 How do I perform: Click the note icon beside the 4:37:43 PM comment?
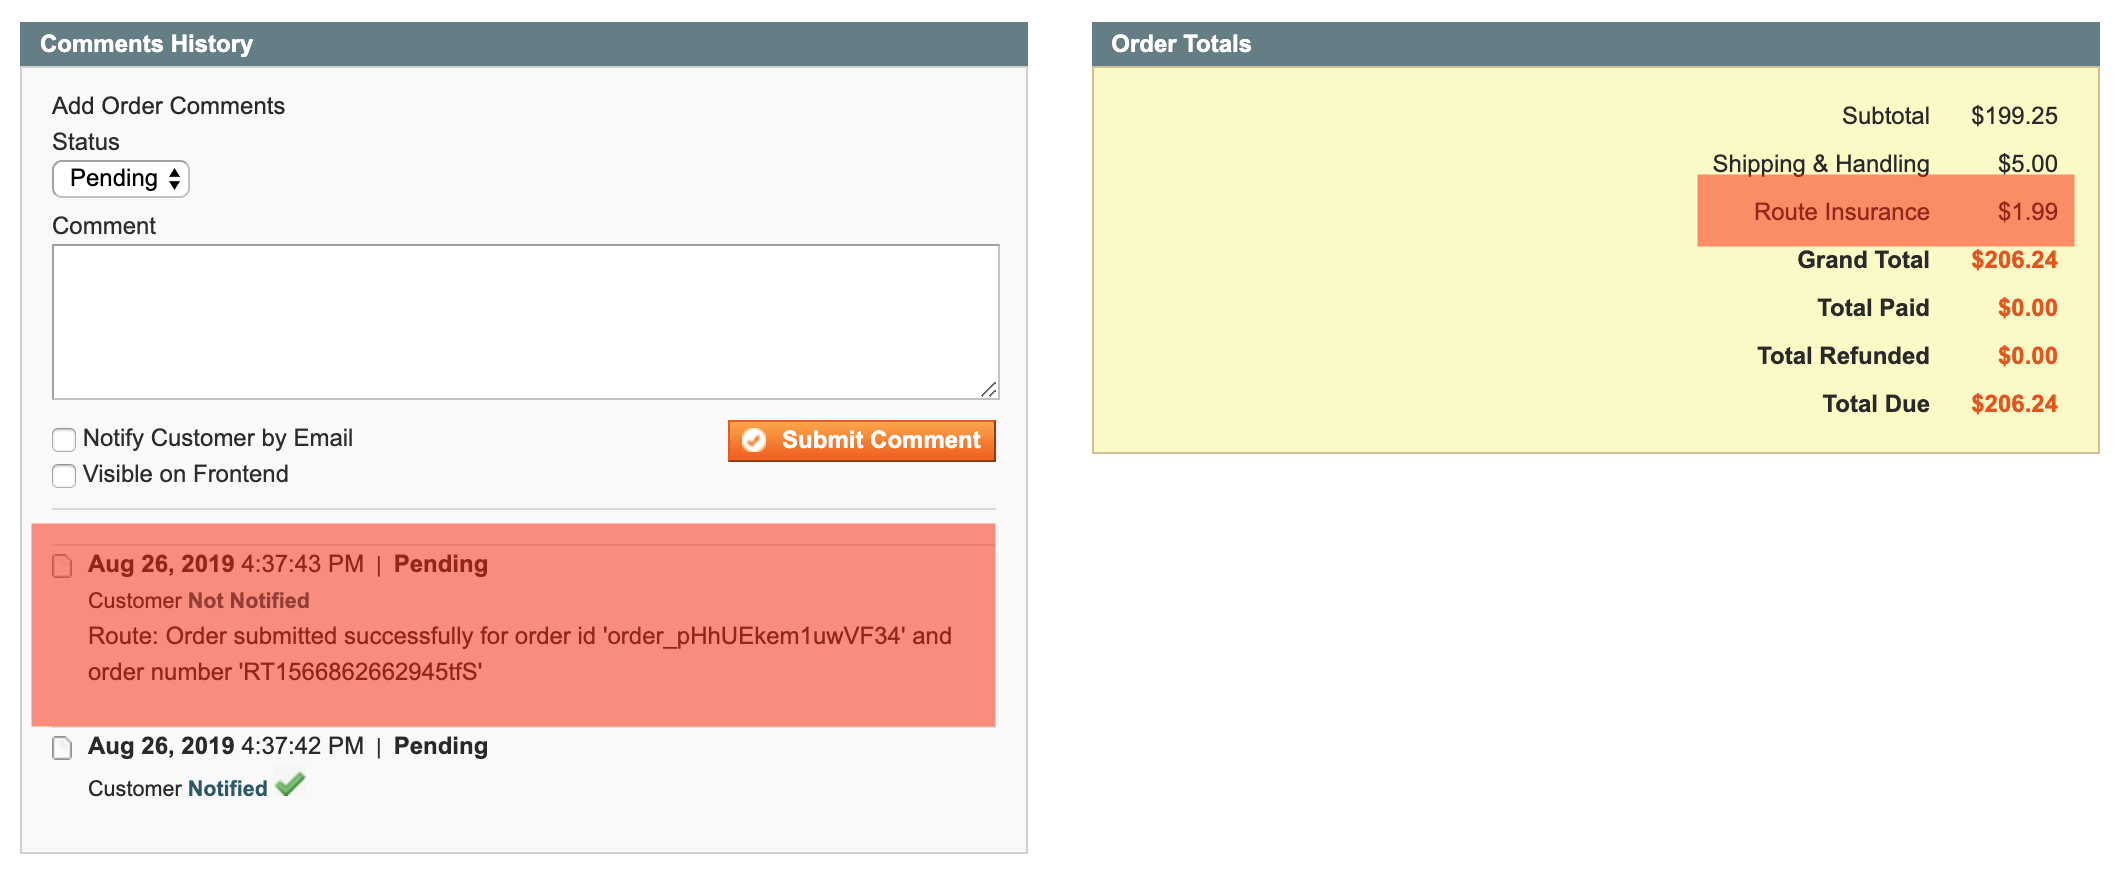pos(62,566)
